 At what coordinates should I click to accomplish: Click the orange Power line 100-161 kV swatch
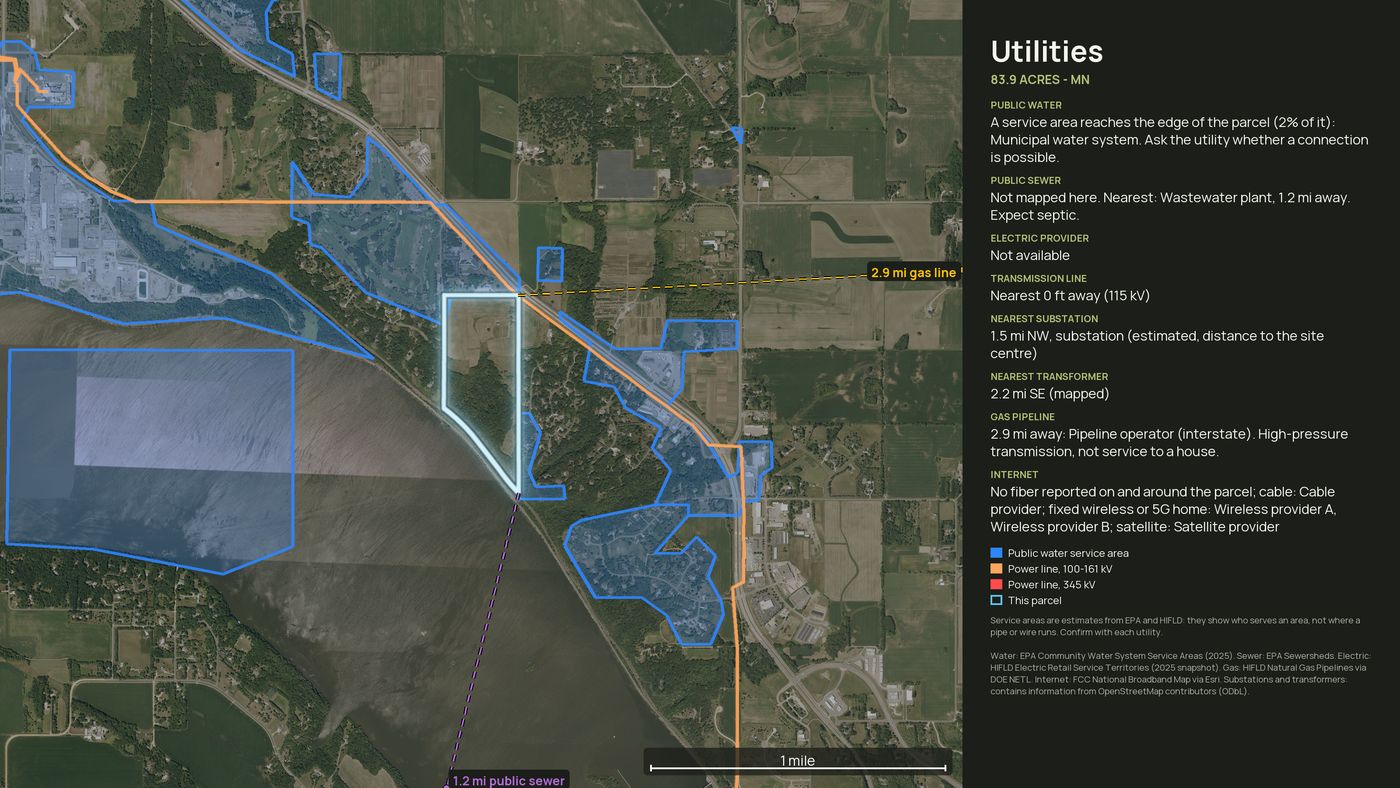[x=996, y=569]
